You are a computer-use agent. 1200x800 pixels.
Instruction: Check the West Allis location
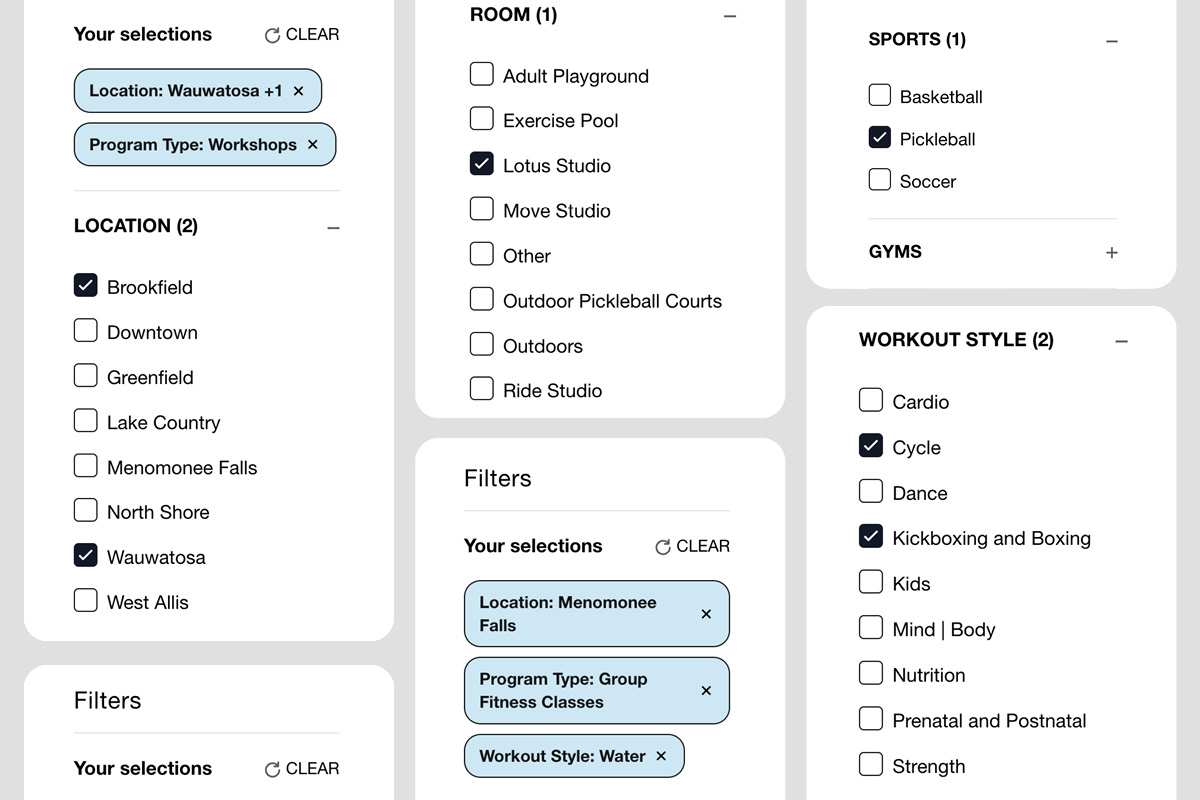pos(86,601)
